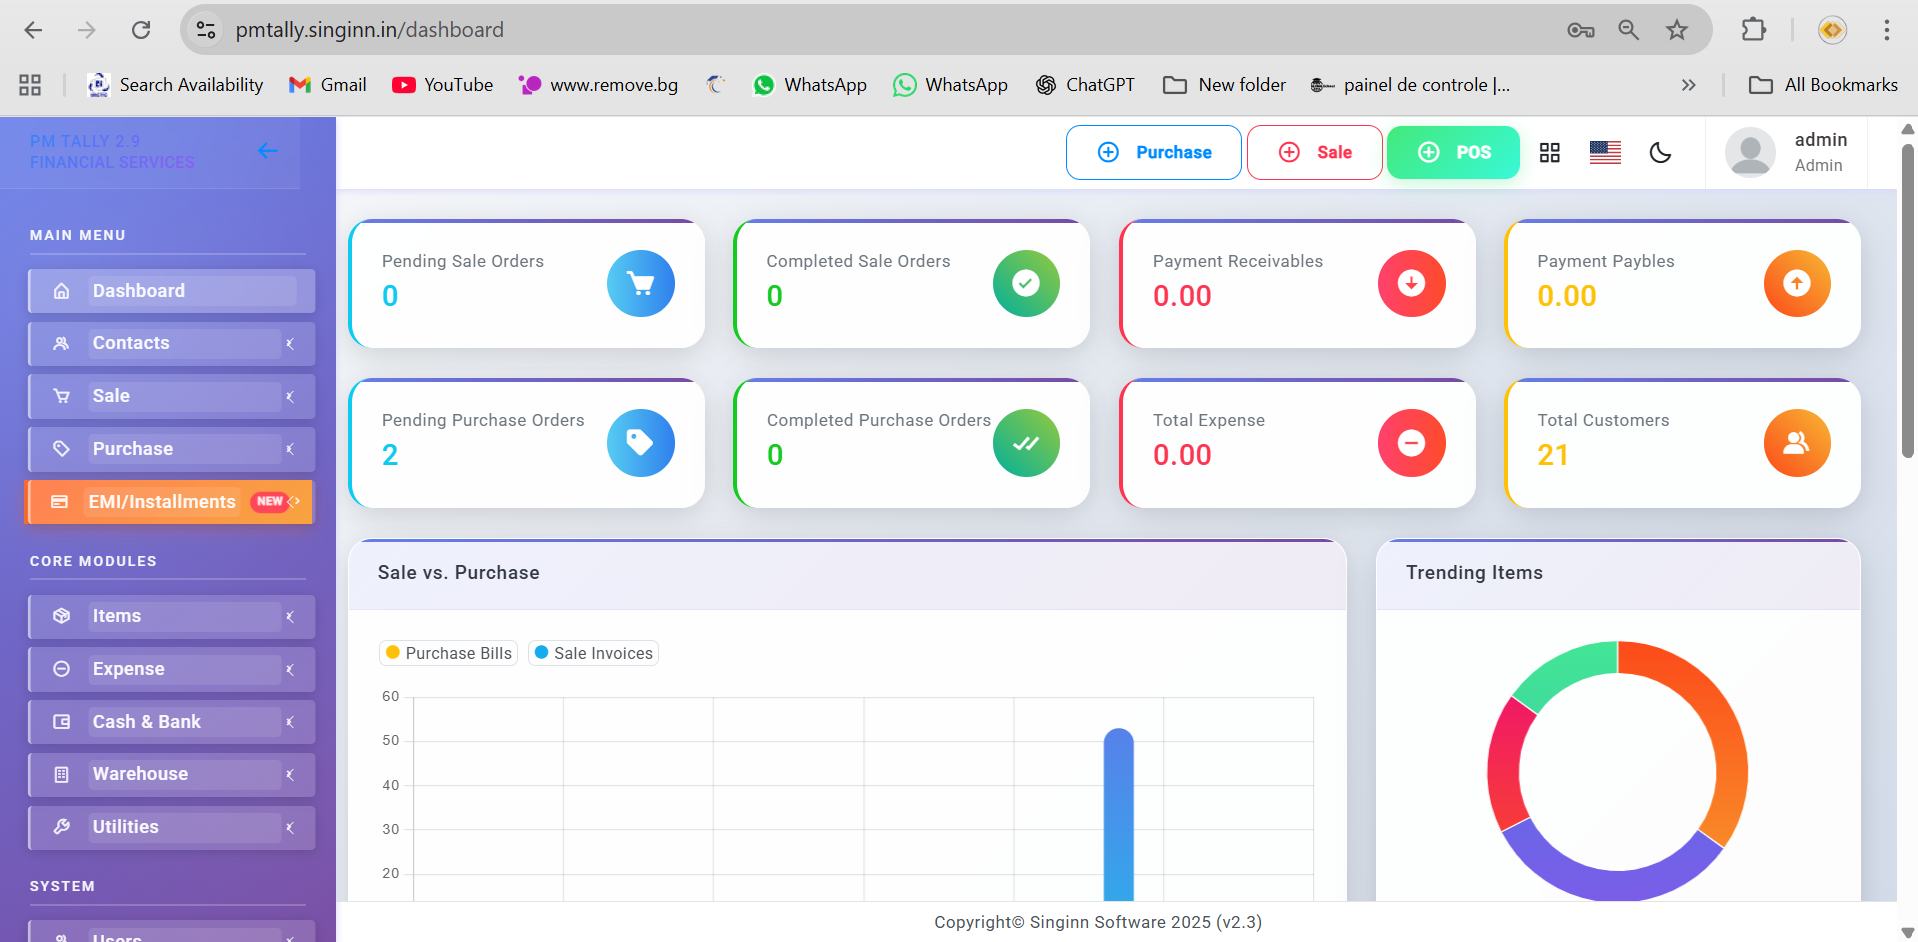This screenshot has height=942, width=1918.
Task: Expand the Cash & Bank sidebar menu
Action: click(171, 722)
